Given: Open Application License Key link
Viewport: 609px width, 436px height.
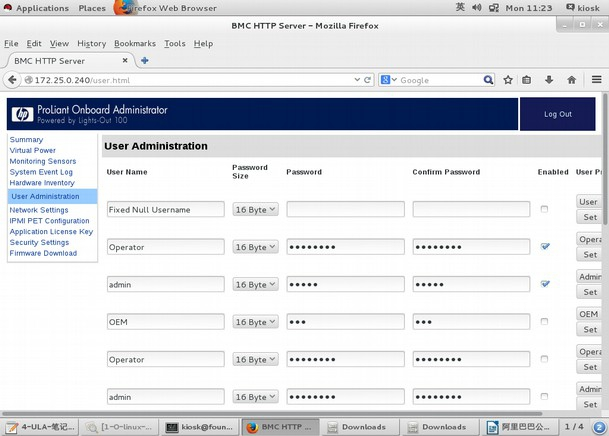Looking at the screenshot, I should pyautogui.click(x=51, y=232).
